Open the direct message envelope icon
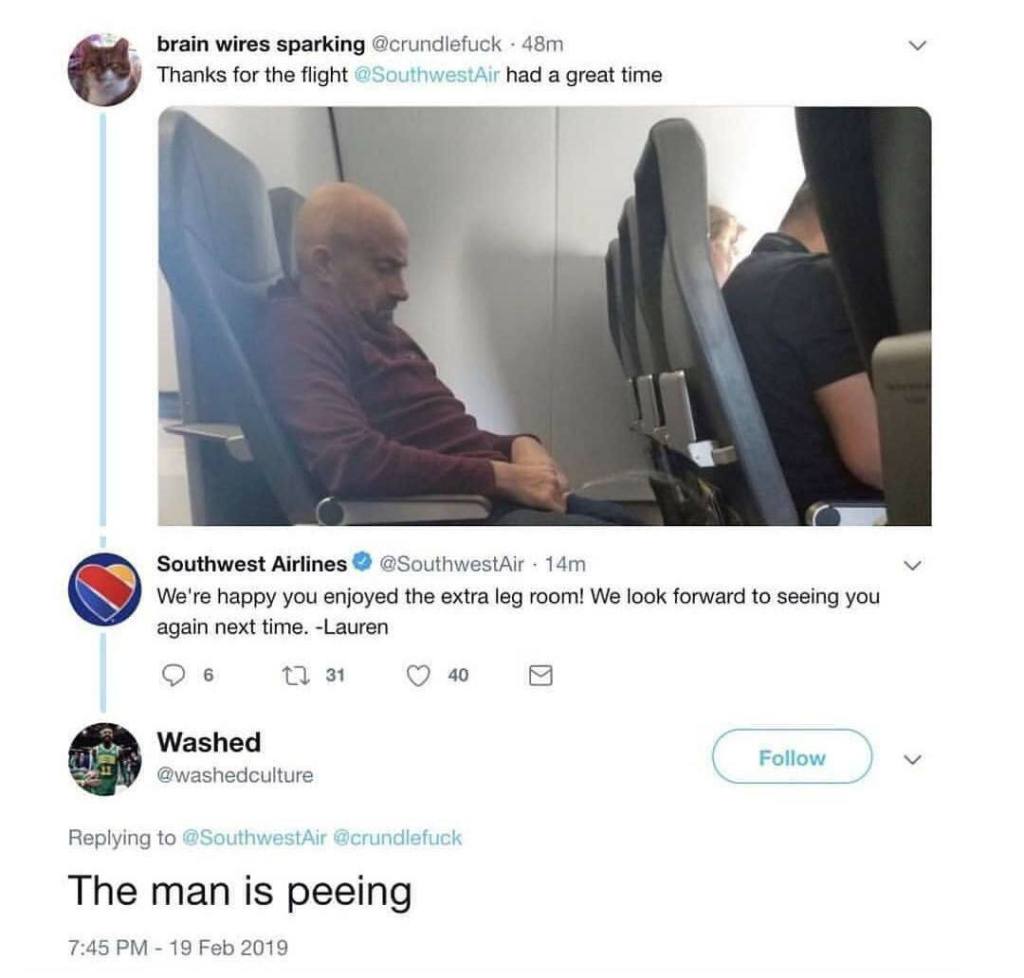 tap(540, 675)
